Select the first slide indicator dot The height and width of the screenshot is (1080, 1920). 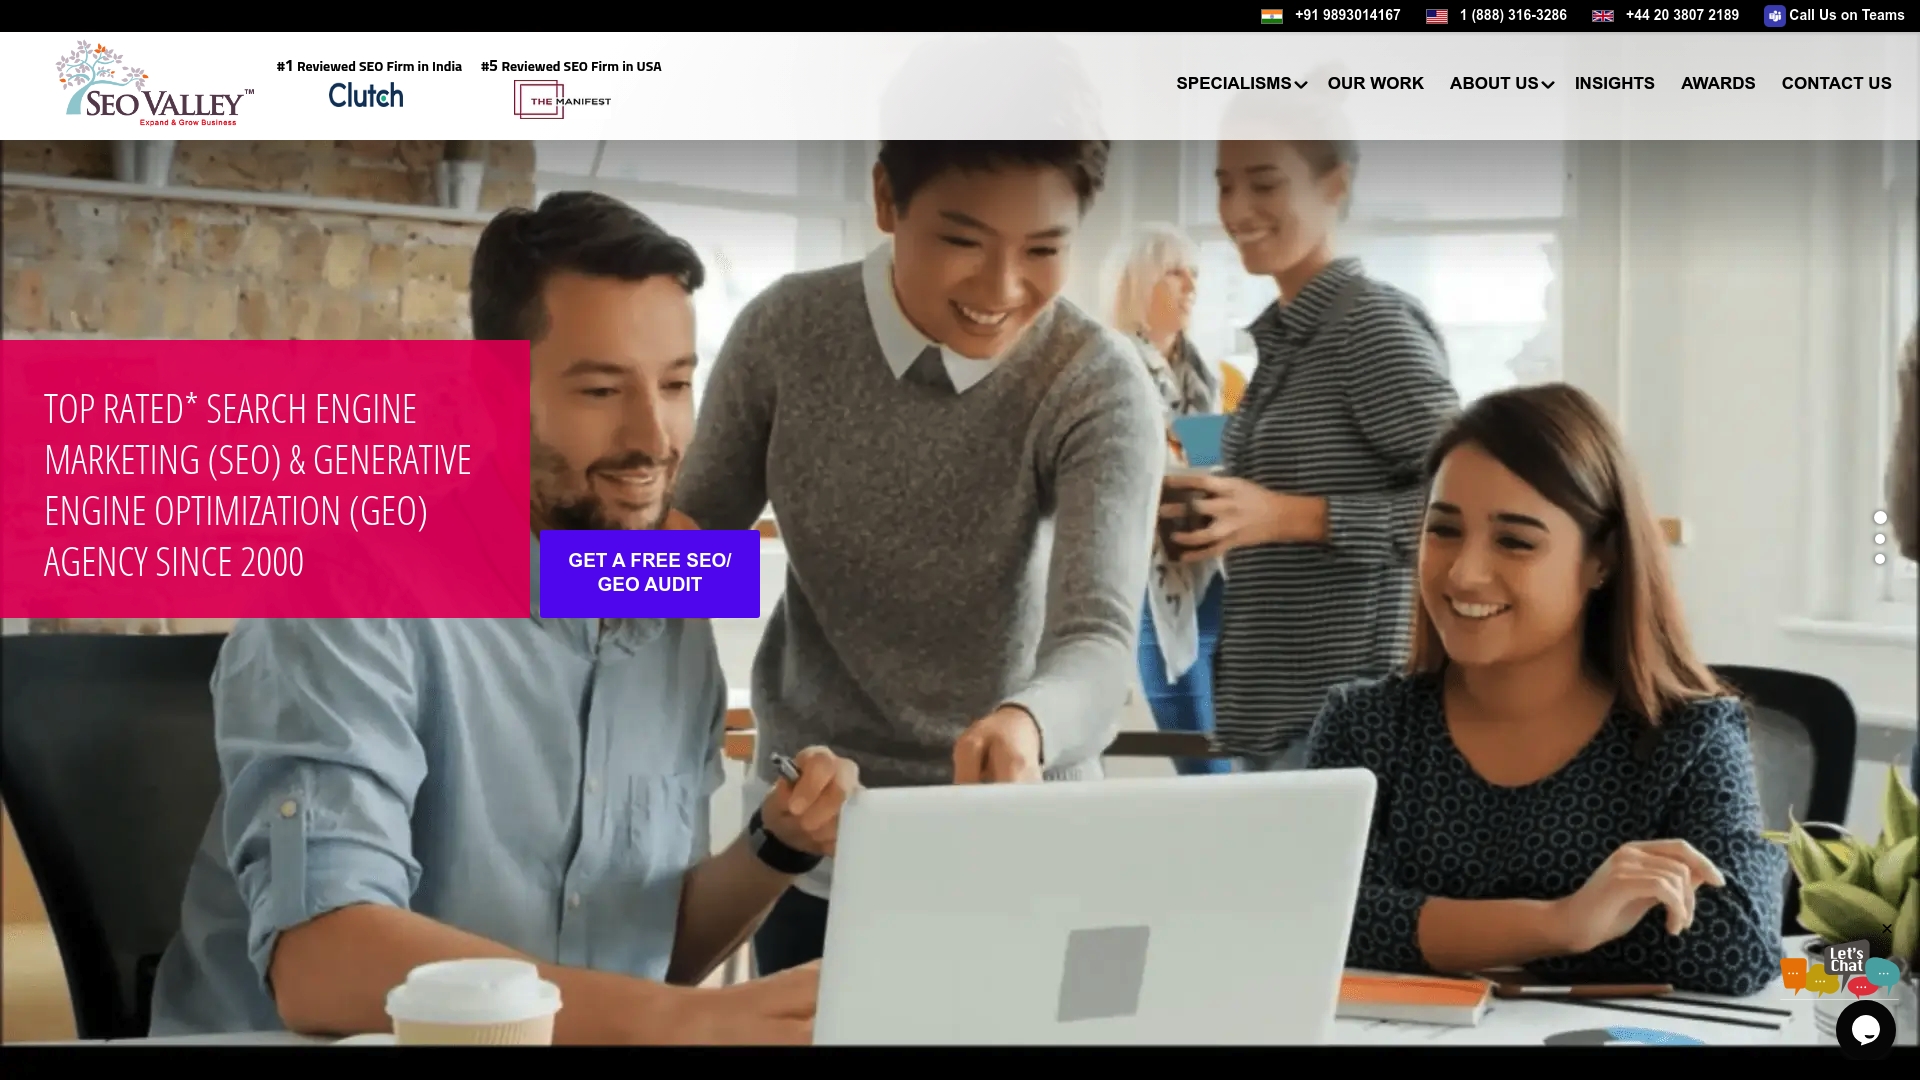[x=1882, y=518]
